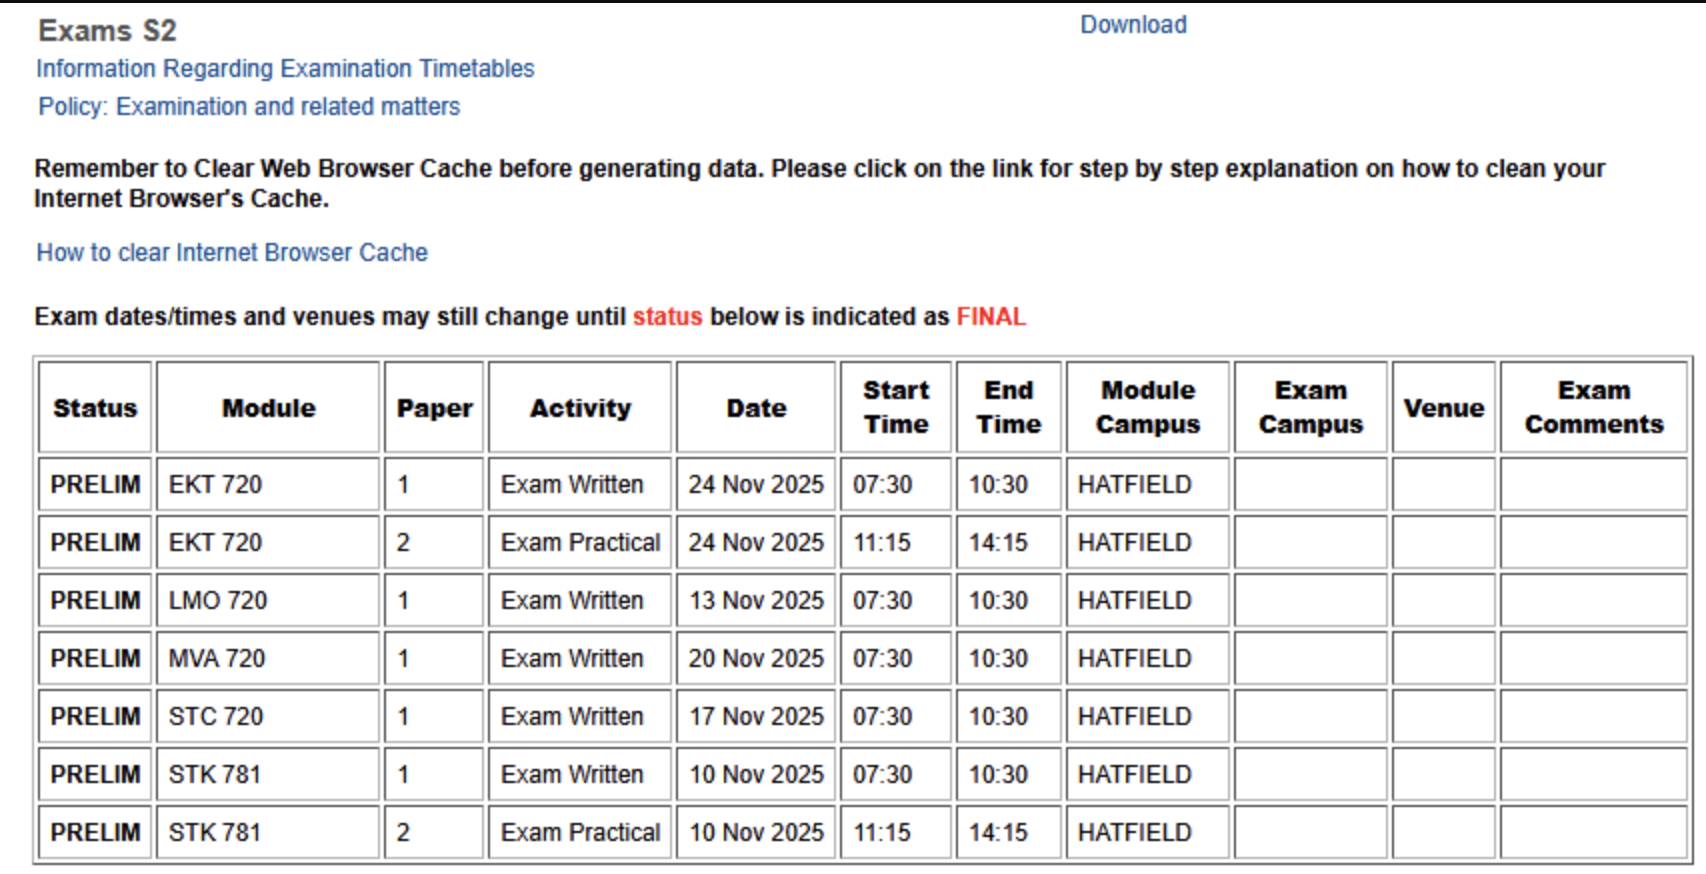This screenshot has height=874, width=1706.
Task: Click the 20 Nov 2025 date cell
Action: (x=756, y=658)
